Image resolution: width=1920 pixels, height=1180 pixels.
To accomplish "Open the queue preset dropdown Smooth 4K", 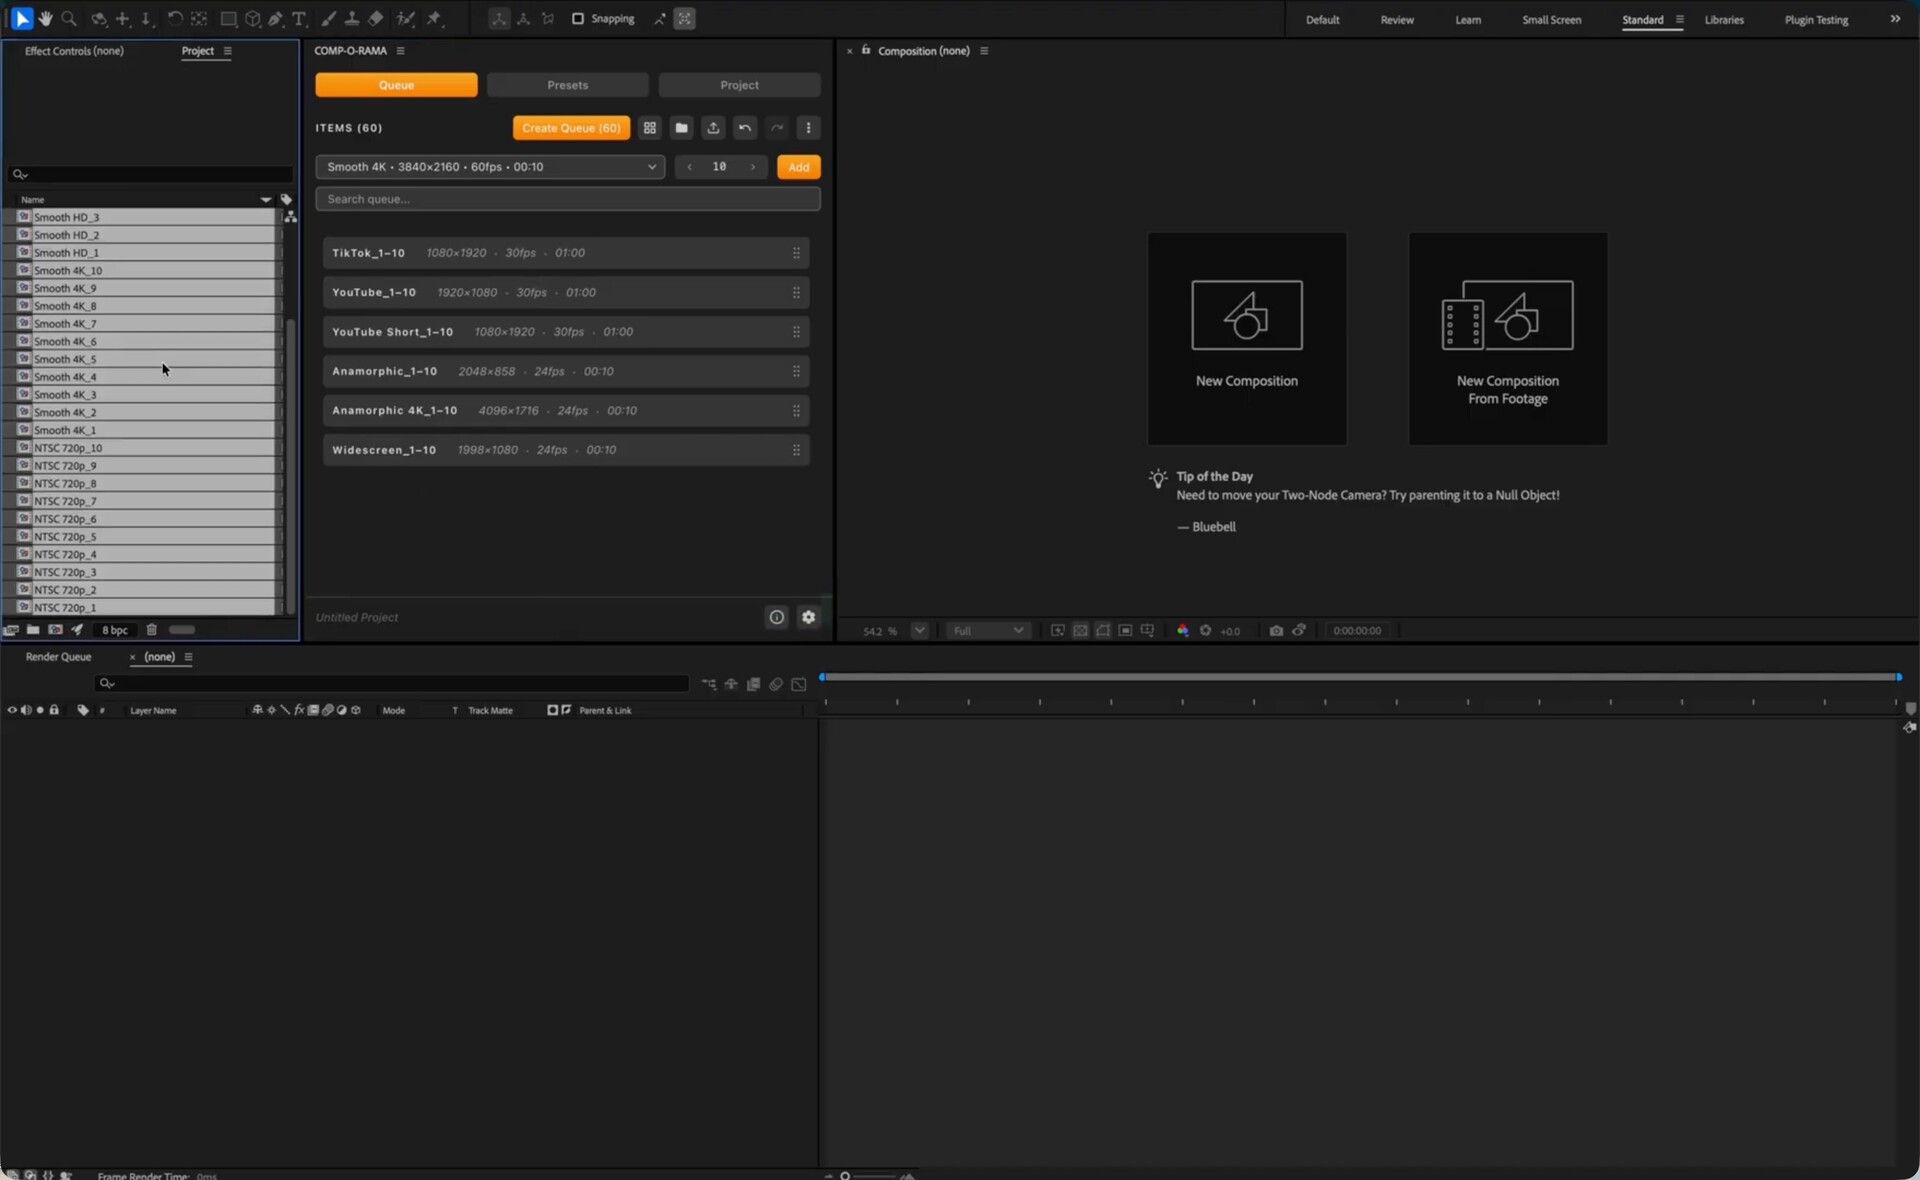I will click(x=490, y=167).
